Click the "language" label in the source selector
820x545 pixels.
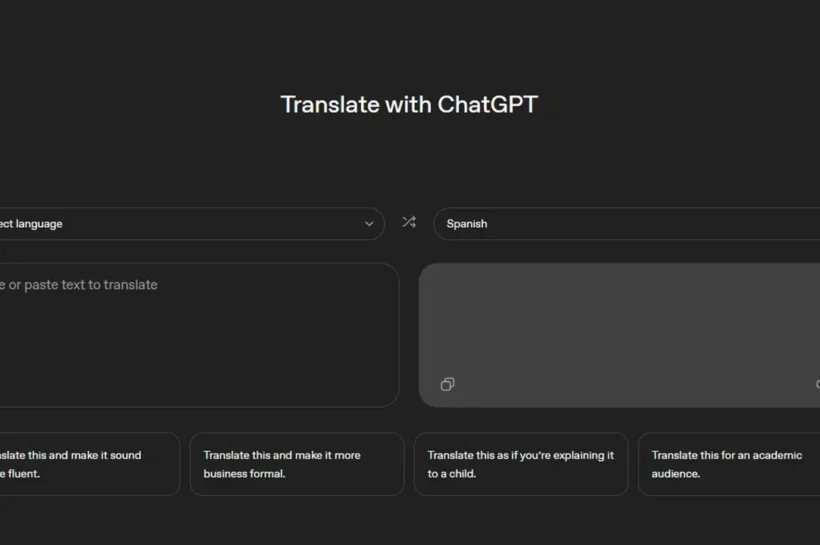39,224
